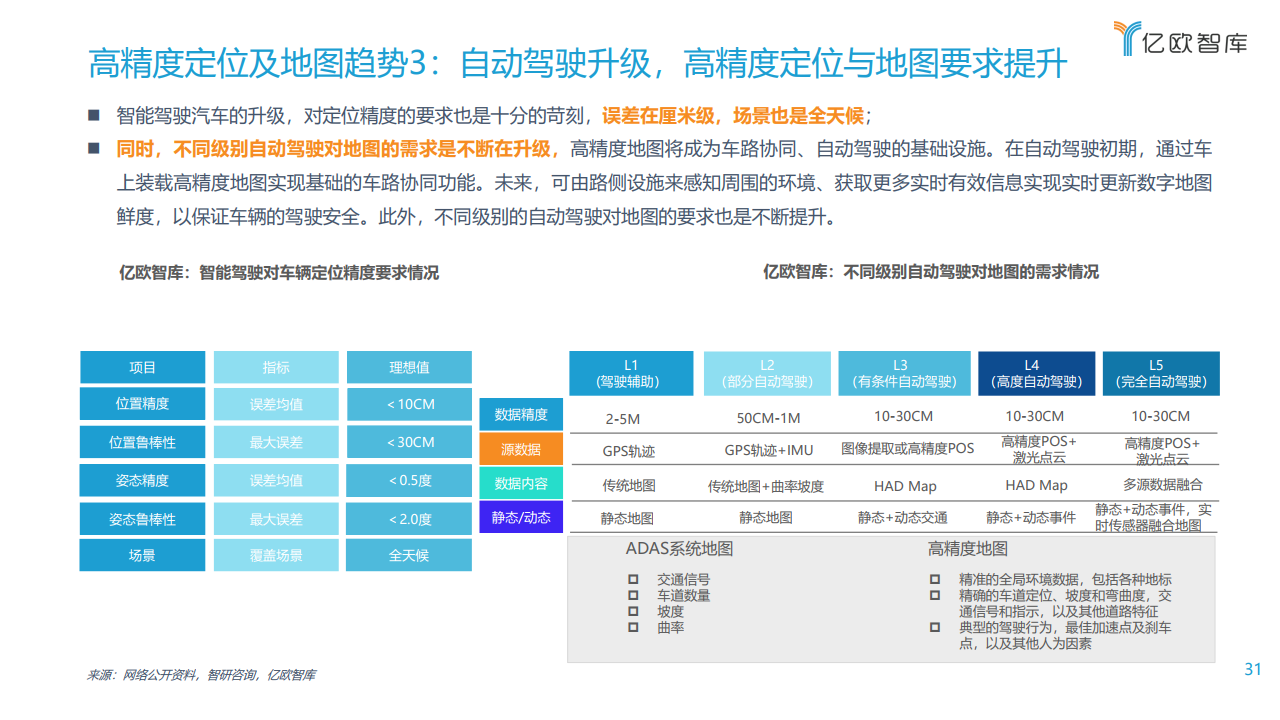Click the slide title about 高精度定位及地图趋势3
The height and width of the screenshot is (720, 1280).
point(578,65)
